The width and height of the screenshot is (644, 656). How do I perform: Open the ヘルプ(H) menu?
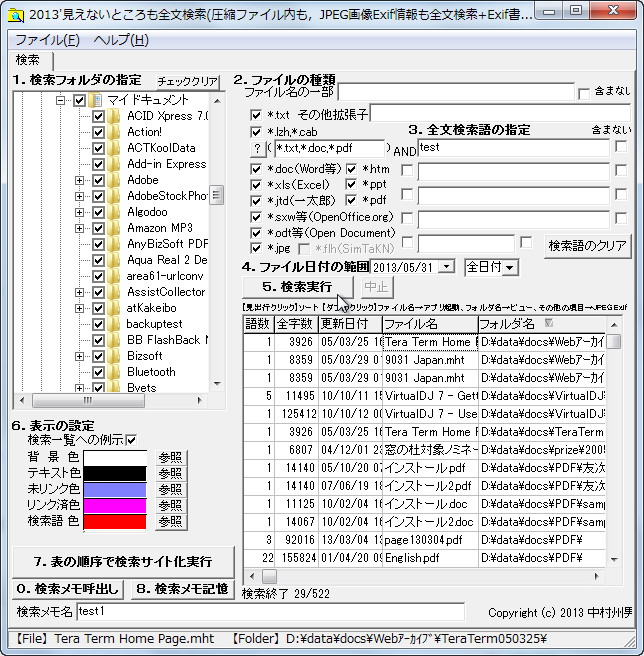tap(121, 40)
